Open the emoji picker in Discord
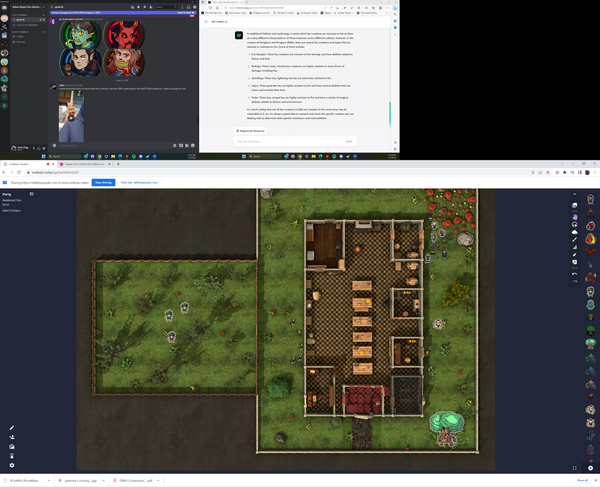The image size is (600, 487). [193, 145]
